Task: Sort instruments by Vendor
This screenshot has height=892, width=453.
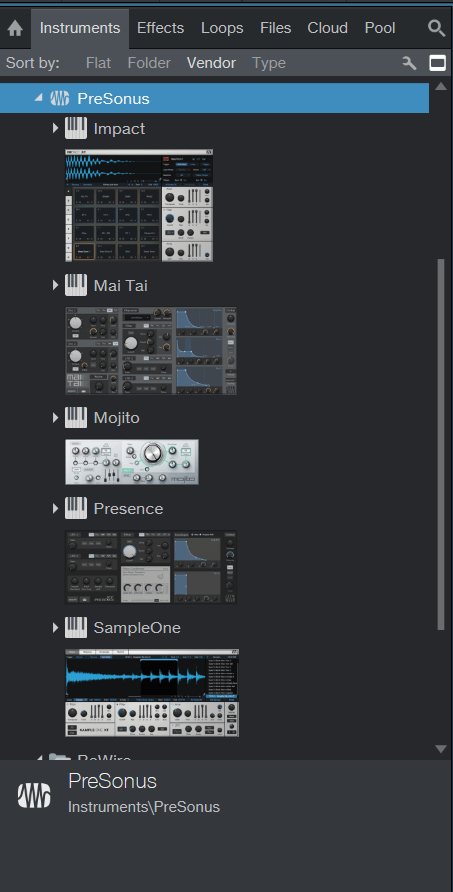Action: (x=211, y=63)
